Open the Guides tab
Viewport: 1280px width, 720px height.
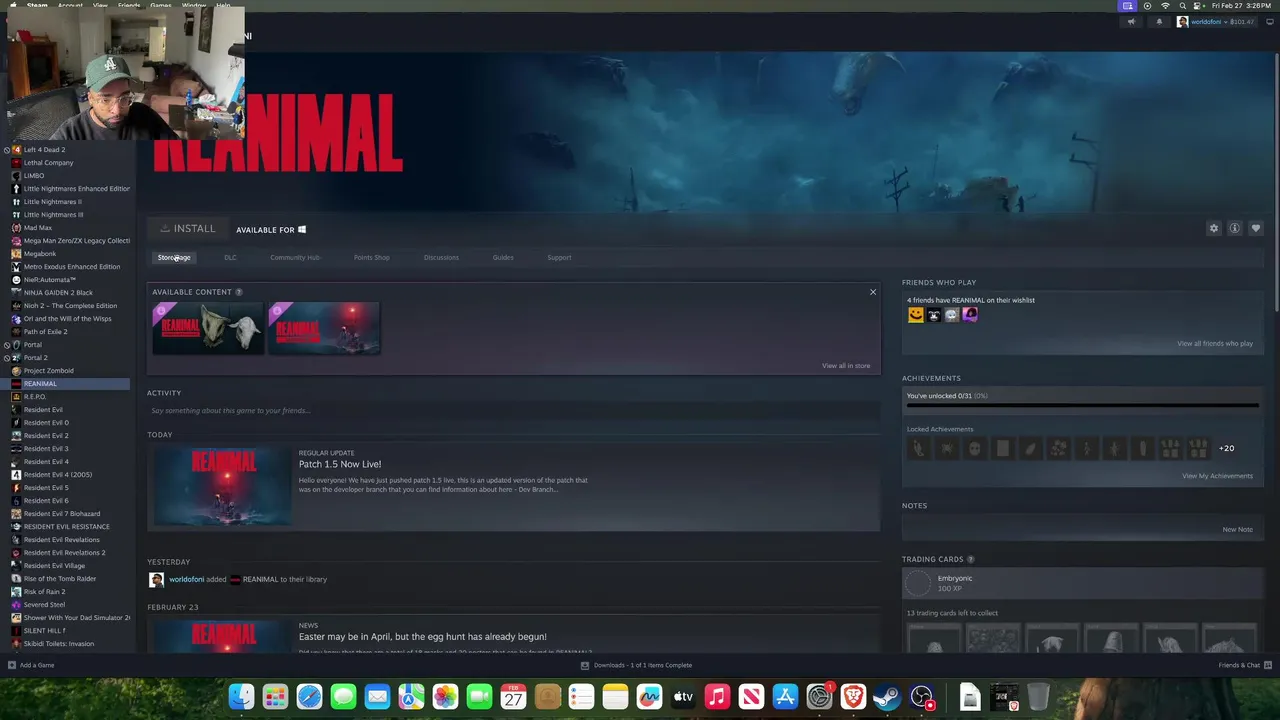point(503,258)
